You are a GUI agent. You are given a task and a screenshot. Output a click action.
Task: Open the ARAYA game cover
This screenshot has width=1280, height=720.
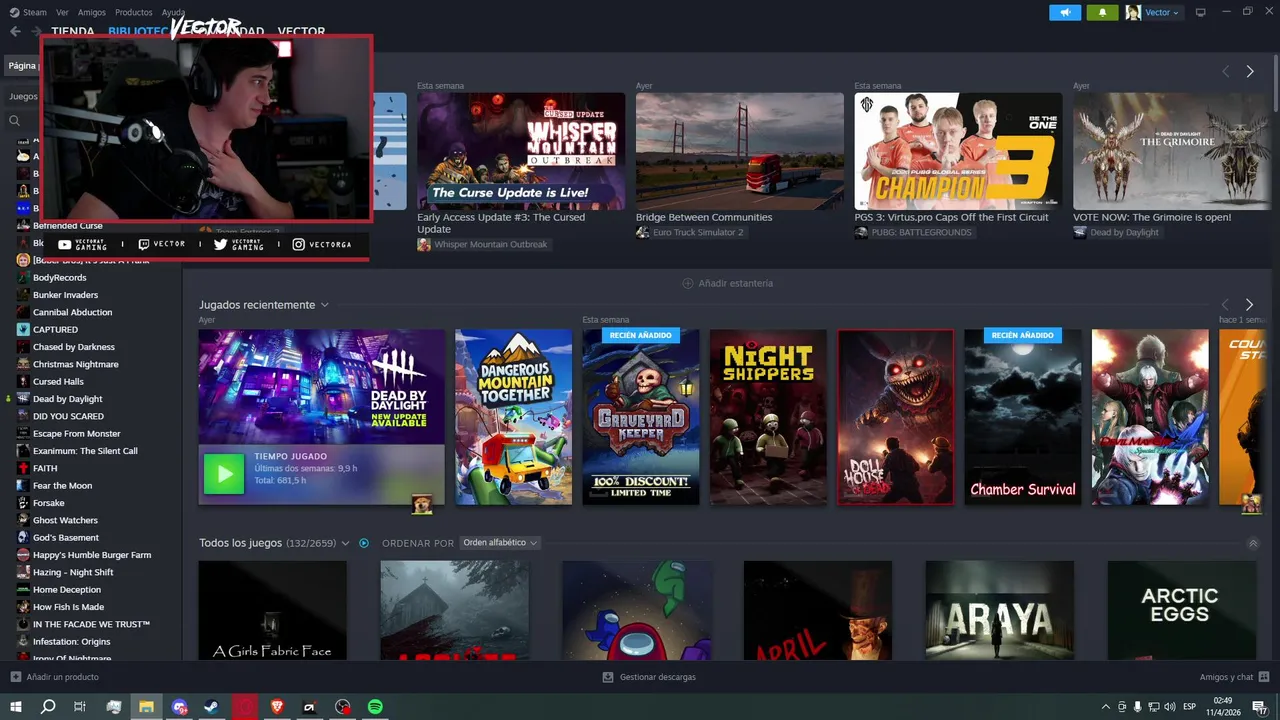pyautogui.click(x=1000, y=610)
